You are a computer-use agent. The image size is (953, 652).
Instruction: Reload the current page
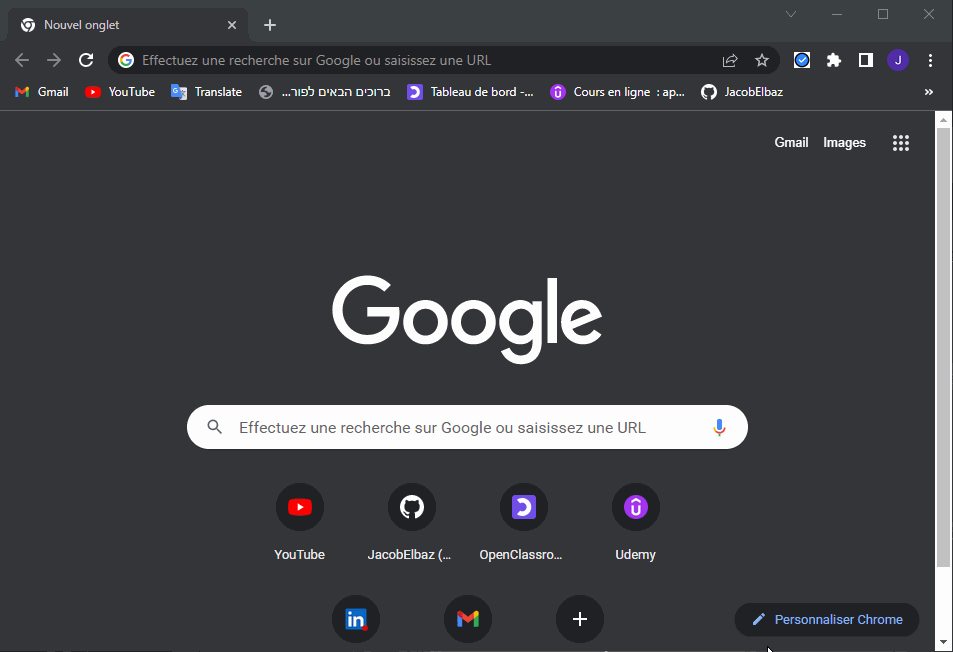(x=86, y=60)
